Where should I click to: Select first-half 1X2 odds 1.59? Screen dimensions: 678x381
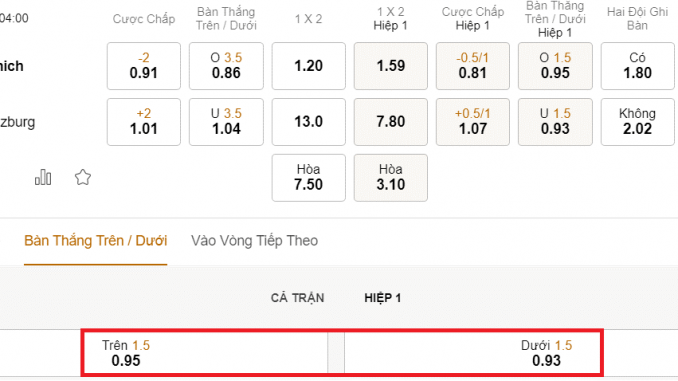(x=391, y=66)
